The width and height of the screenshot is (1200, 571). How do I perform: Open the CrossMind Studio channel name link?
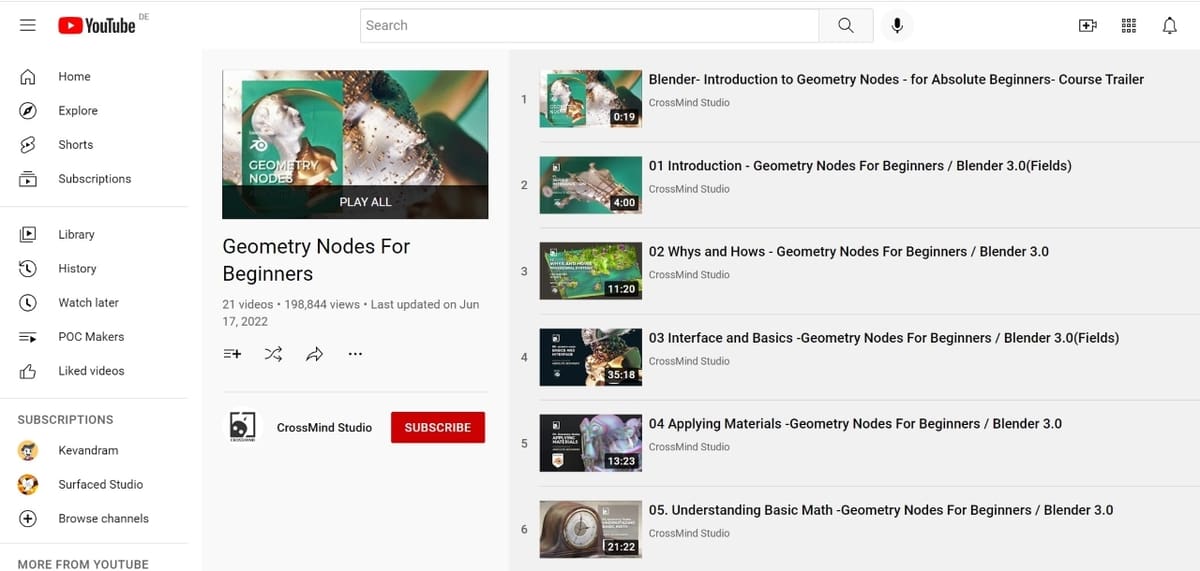pos(324,428)
